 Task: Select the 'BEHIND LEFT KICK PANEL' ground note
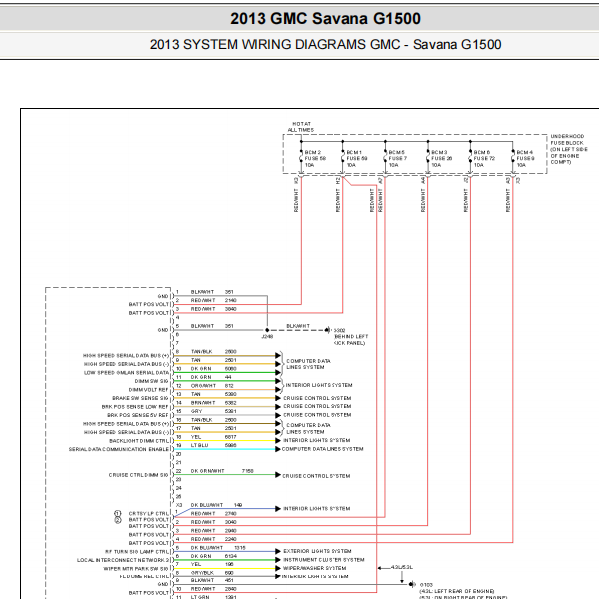[x=351, y=340]
